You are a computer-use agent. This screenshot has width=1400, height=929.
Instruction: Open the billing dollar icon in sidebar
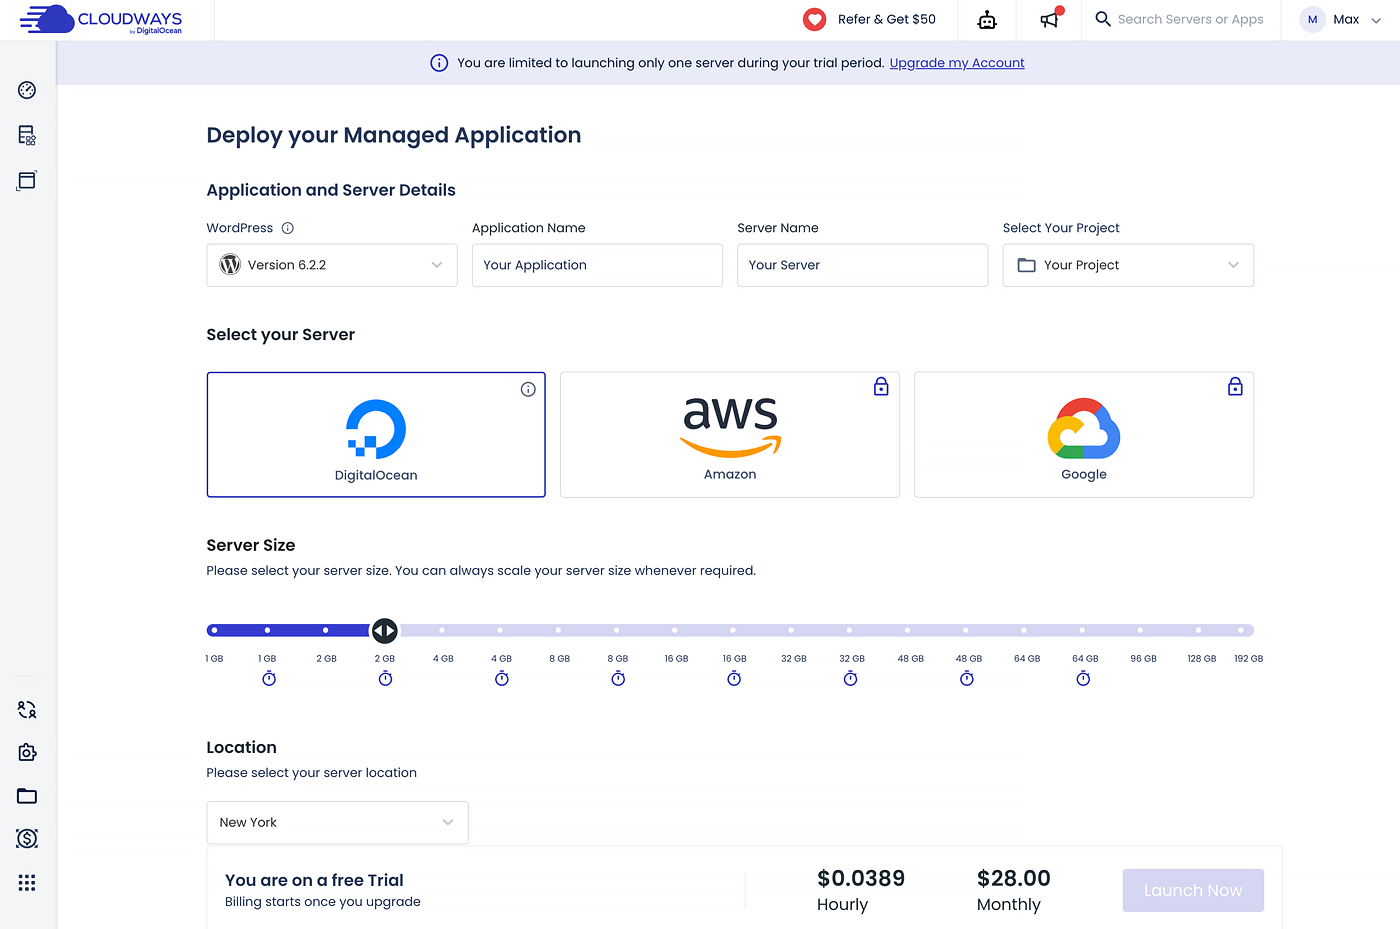tap(27, 838)
